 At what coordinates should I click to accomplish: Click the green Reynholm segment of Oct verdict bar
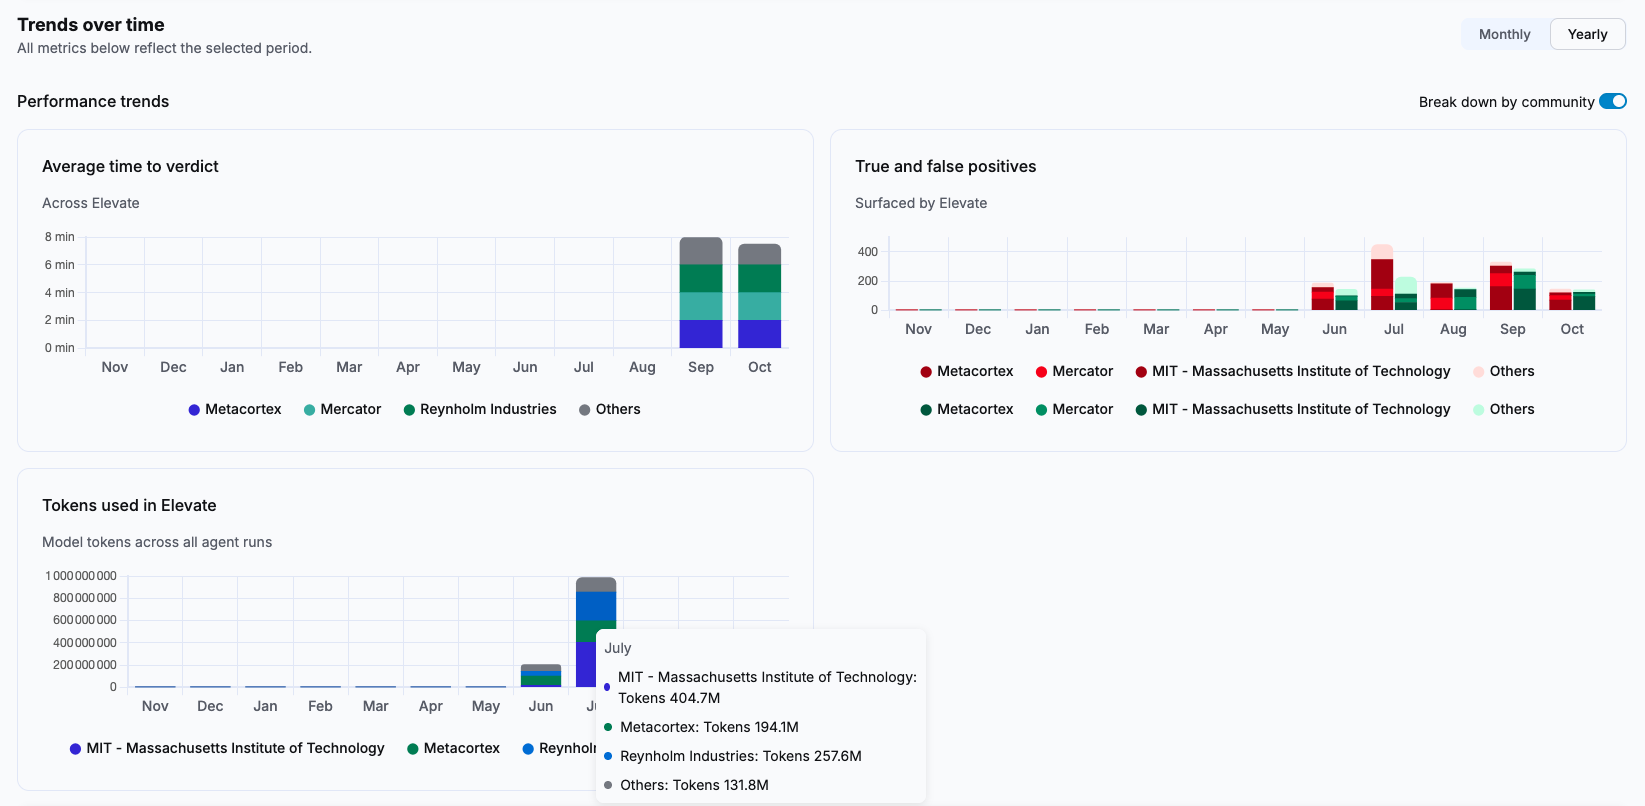pyautogui.click(x=760, y=278)
